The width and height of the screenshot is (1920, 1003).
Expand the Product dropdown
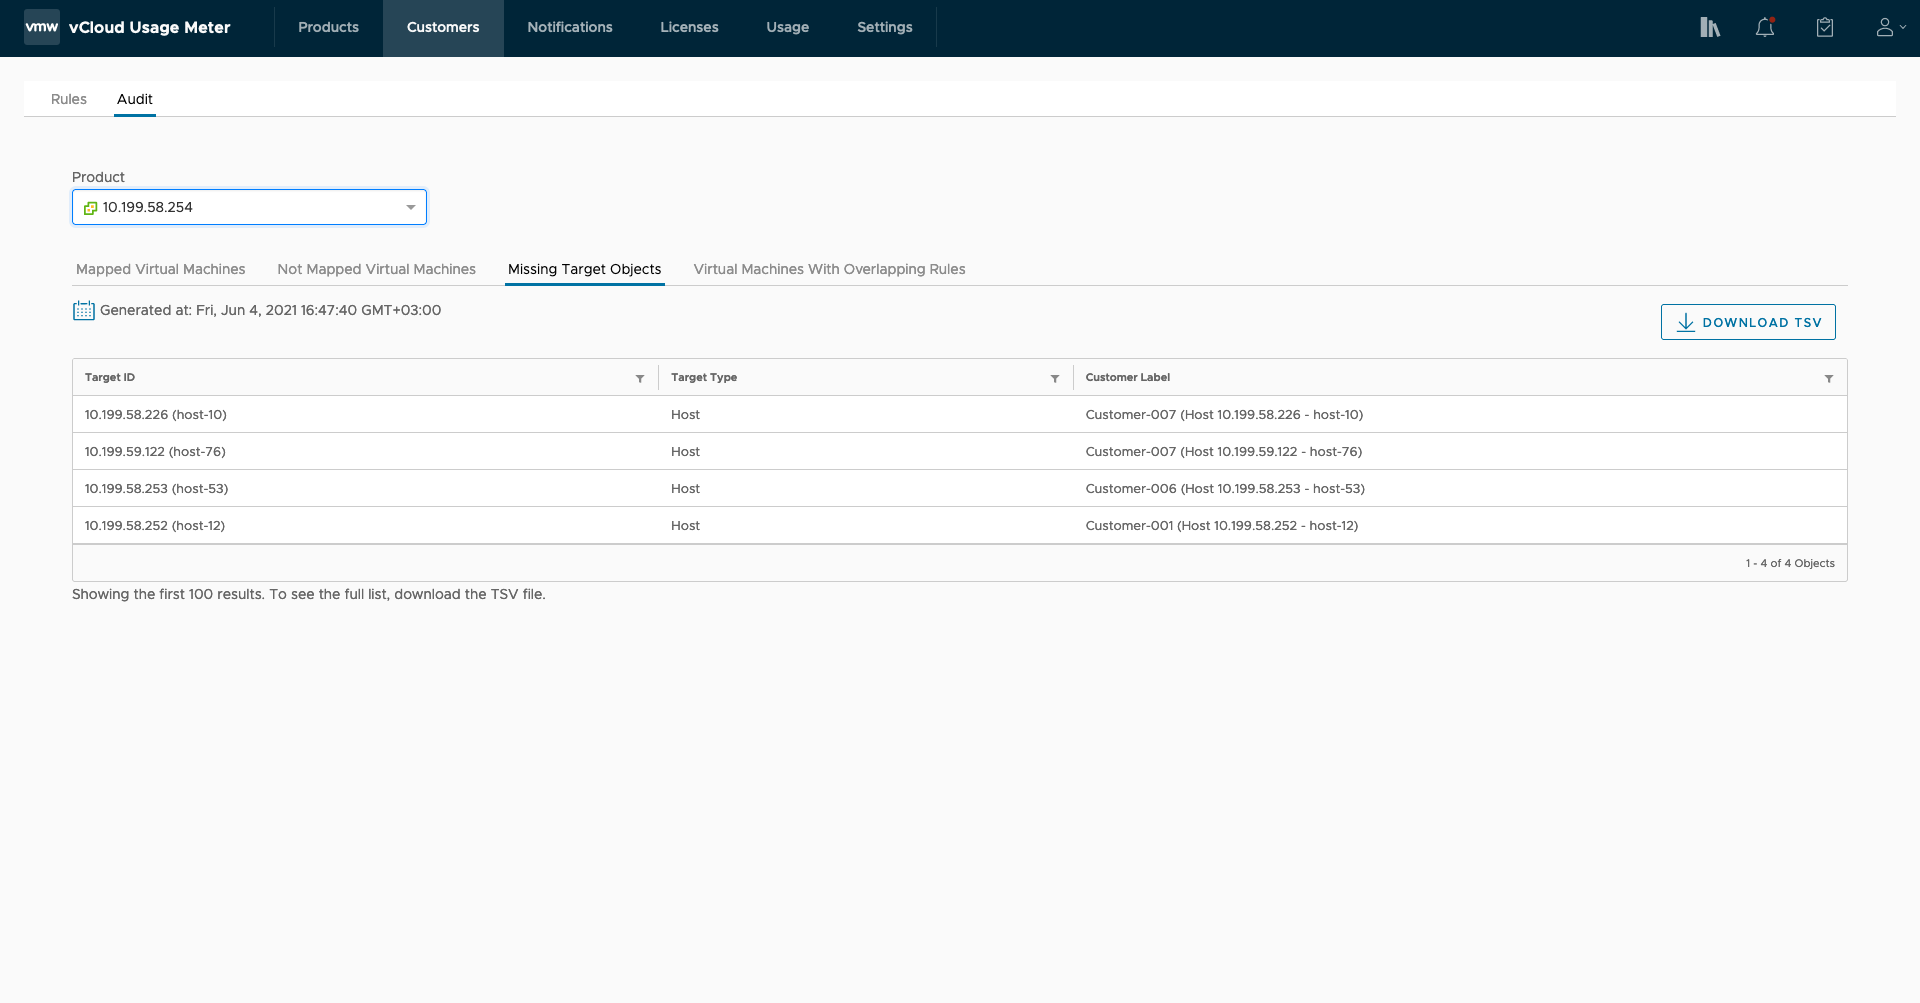(410, 207)
